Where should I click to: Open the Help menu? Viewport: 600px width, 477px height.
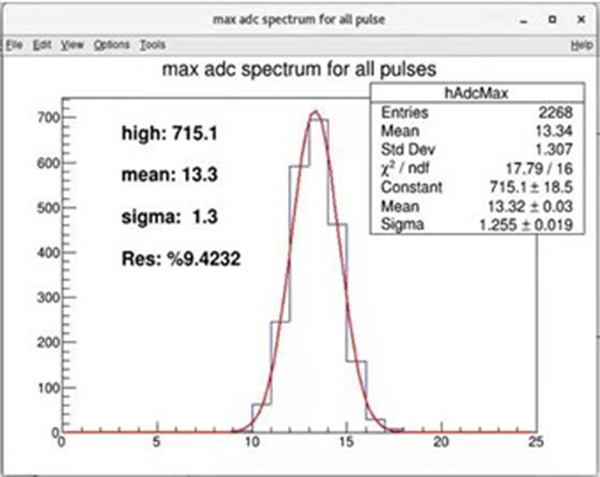point(581,45)
